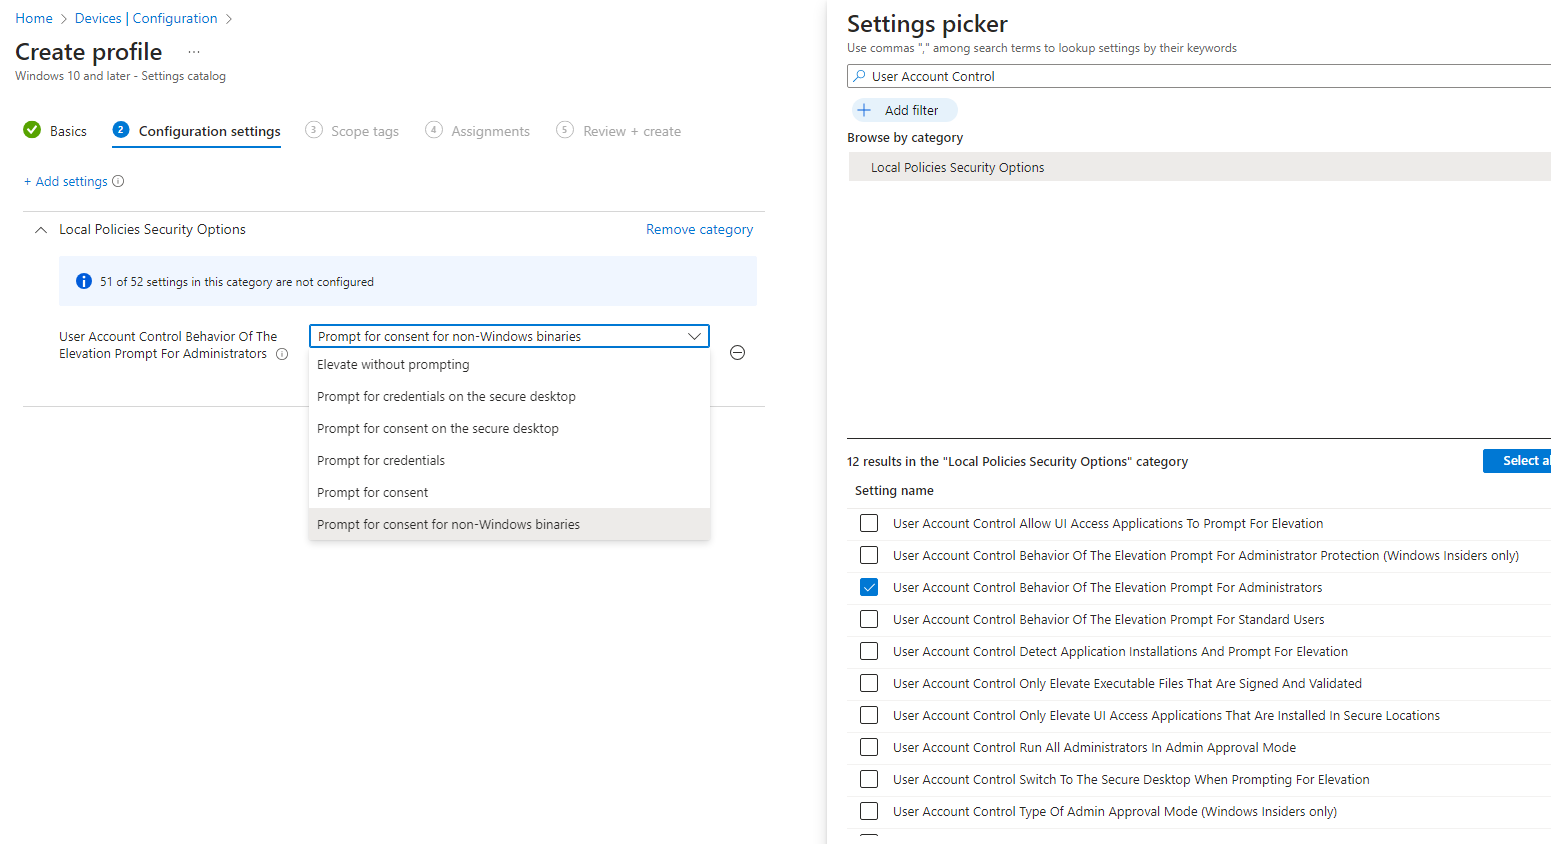Collapse the Local Policies Security Options category
Viewport: 1551px width, 844px height.
40,229
